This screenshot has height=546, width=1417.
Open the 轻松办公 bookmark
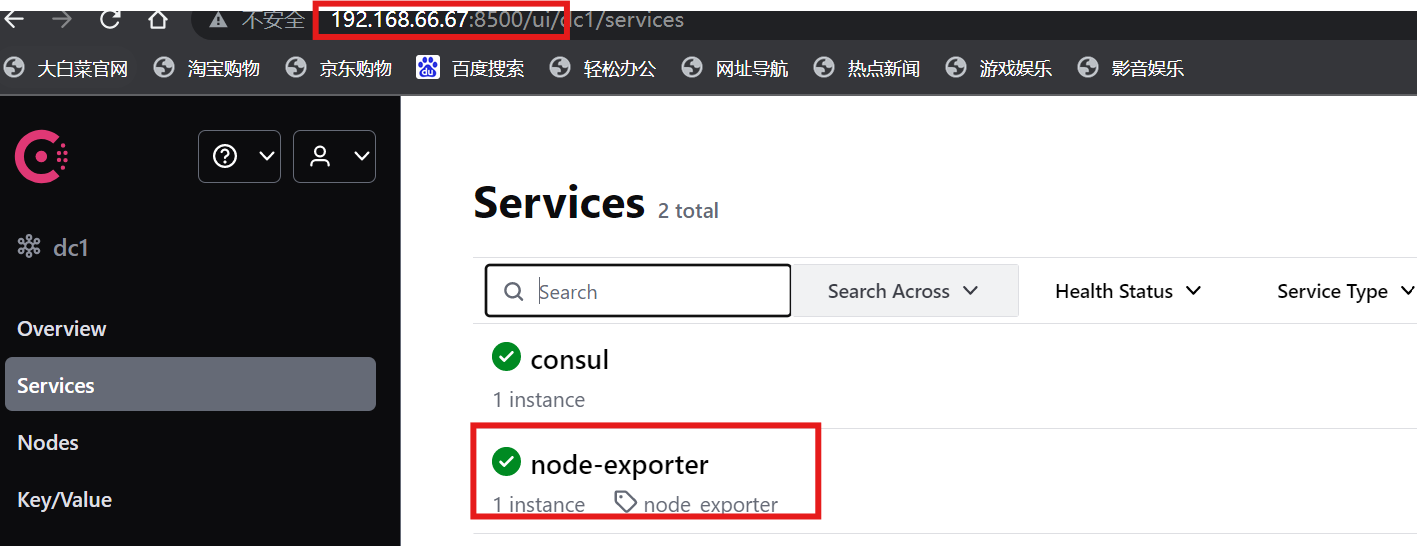[x=603, y=68]
